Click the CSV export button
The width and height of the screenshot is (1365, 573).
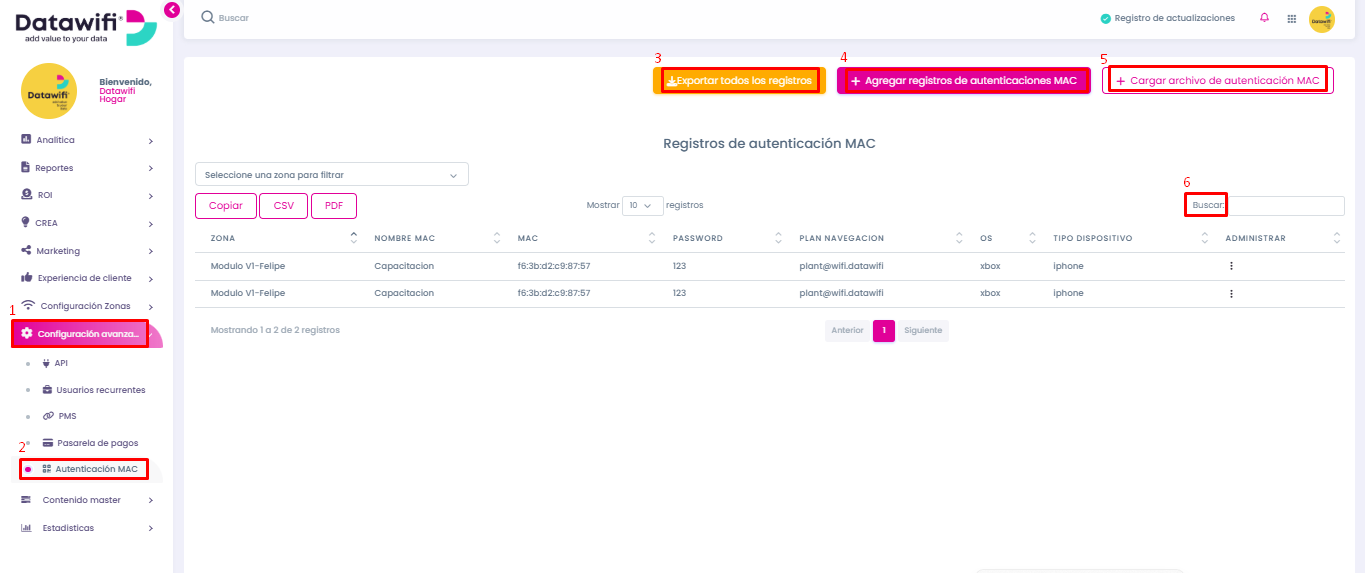coord(284,206)
